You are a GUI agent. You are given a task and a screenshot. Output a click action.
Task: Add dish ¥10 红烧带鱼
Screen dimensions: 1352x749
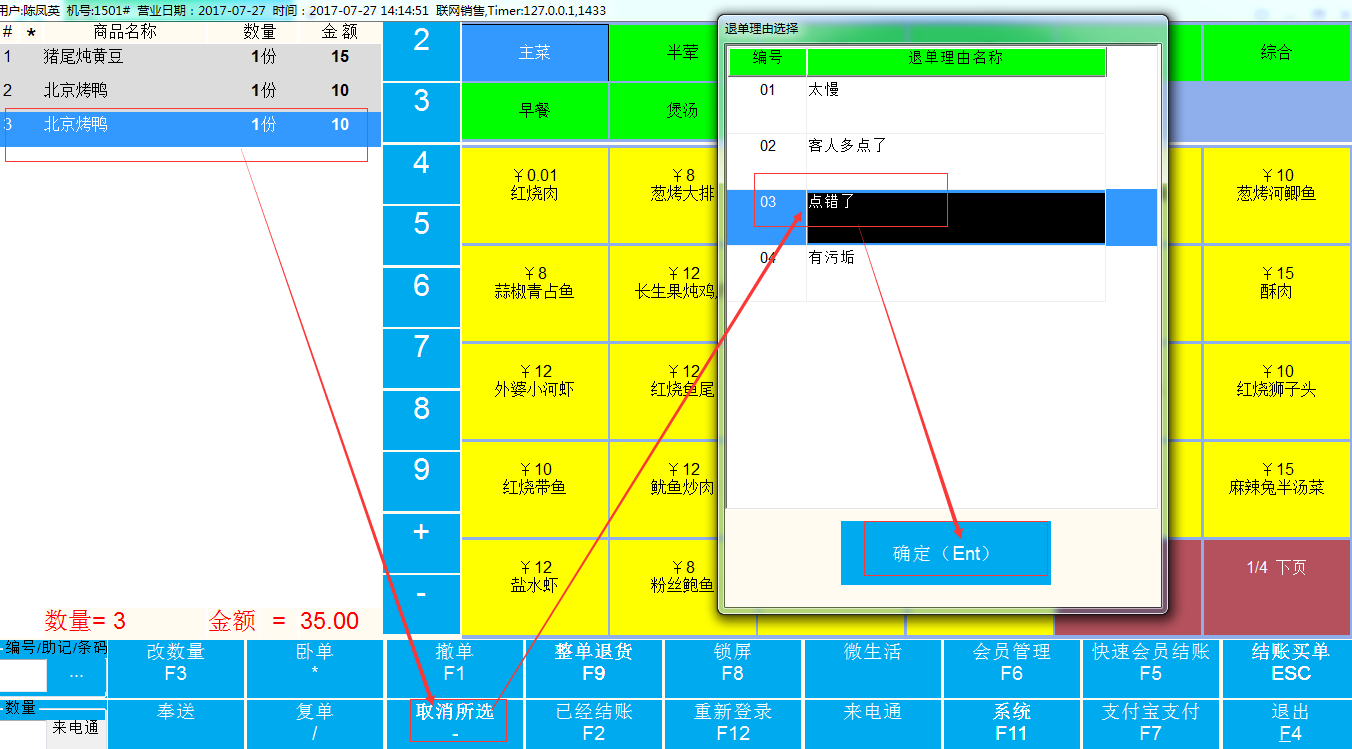coord(535,489)
